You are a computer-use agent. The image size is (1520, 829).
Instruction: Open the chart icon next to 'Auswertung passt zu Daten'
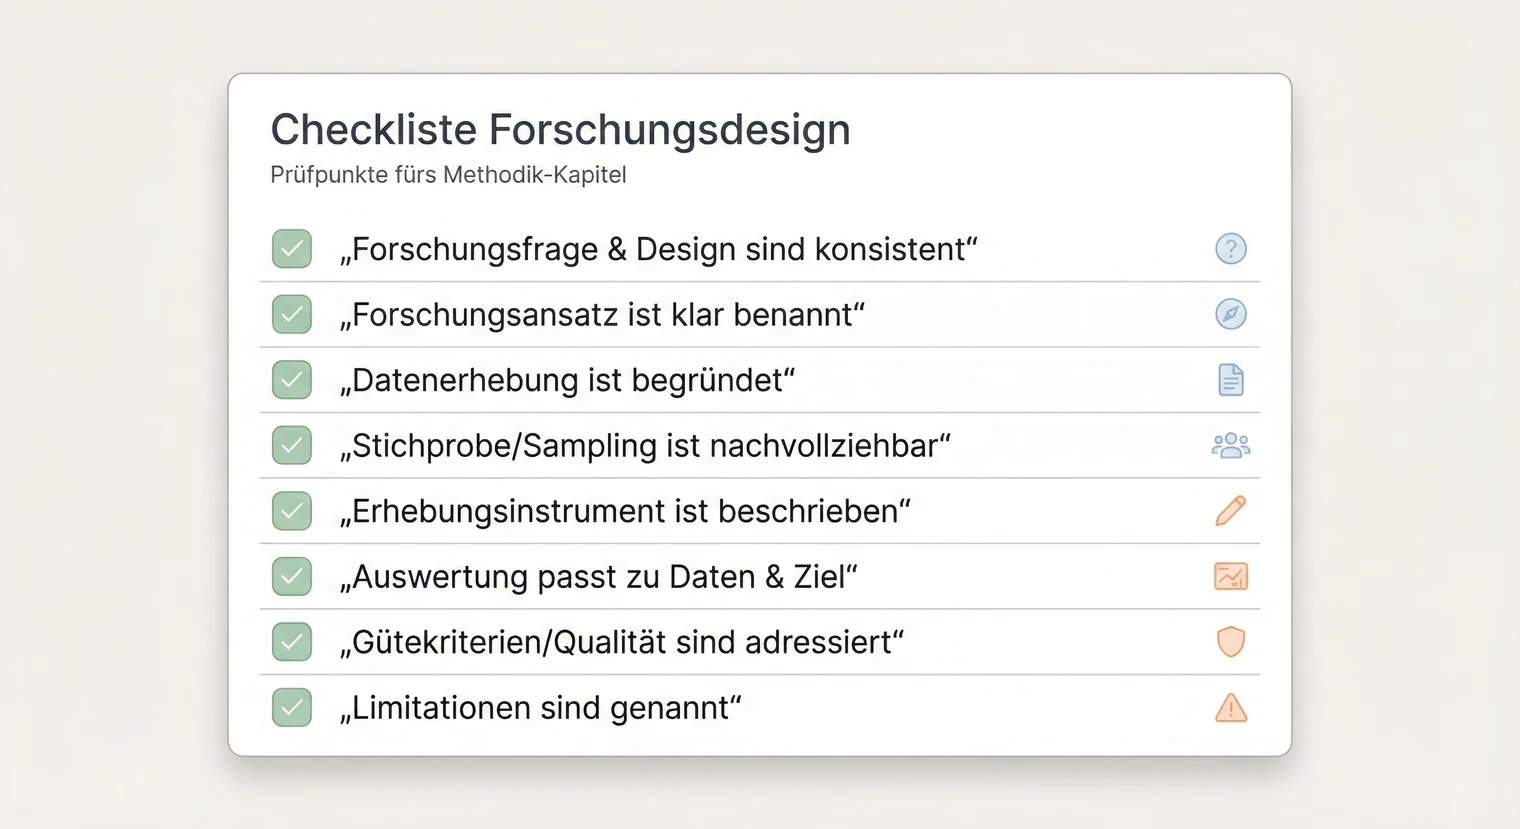pos(1231,576)
